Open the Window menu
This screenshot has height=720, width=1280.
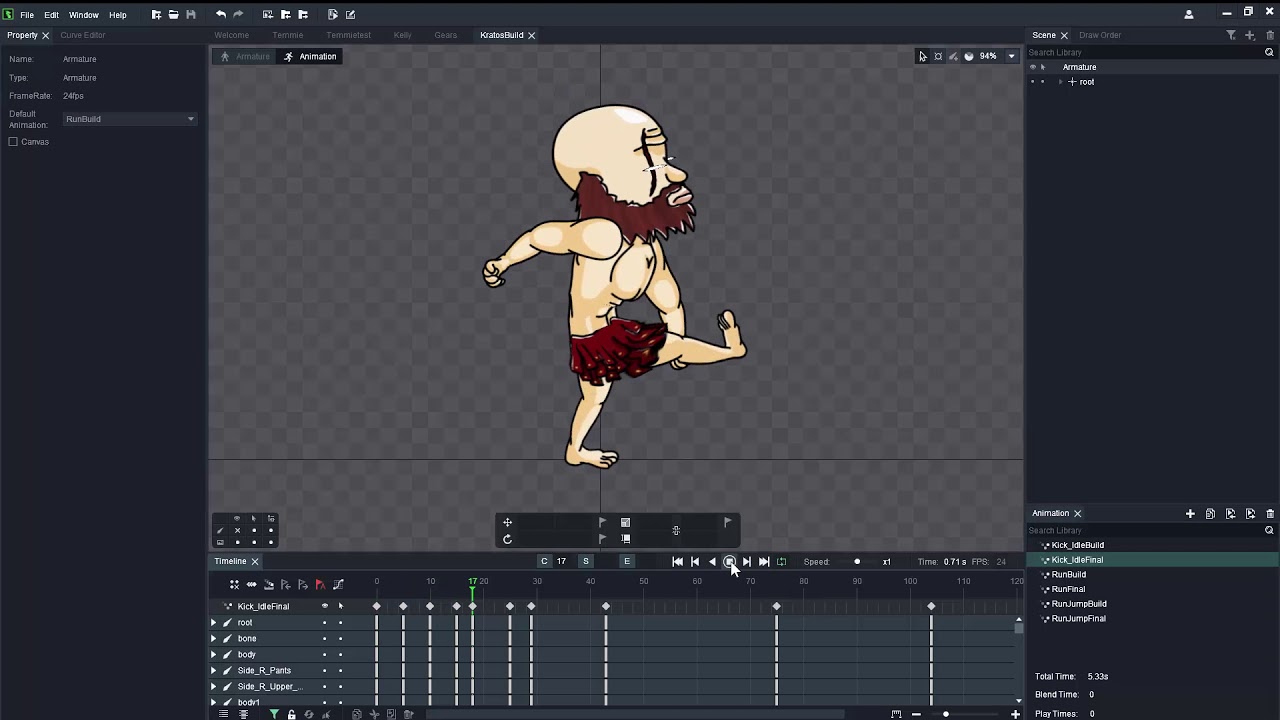84,15
